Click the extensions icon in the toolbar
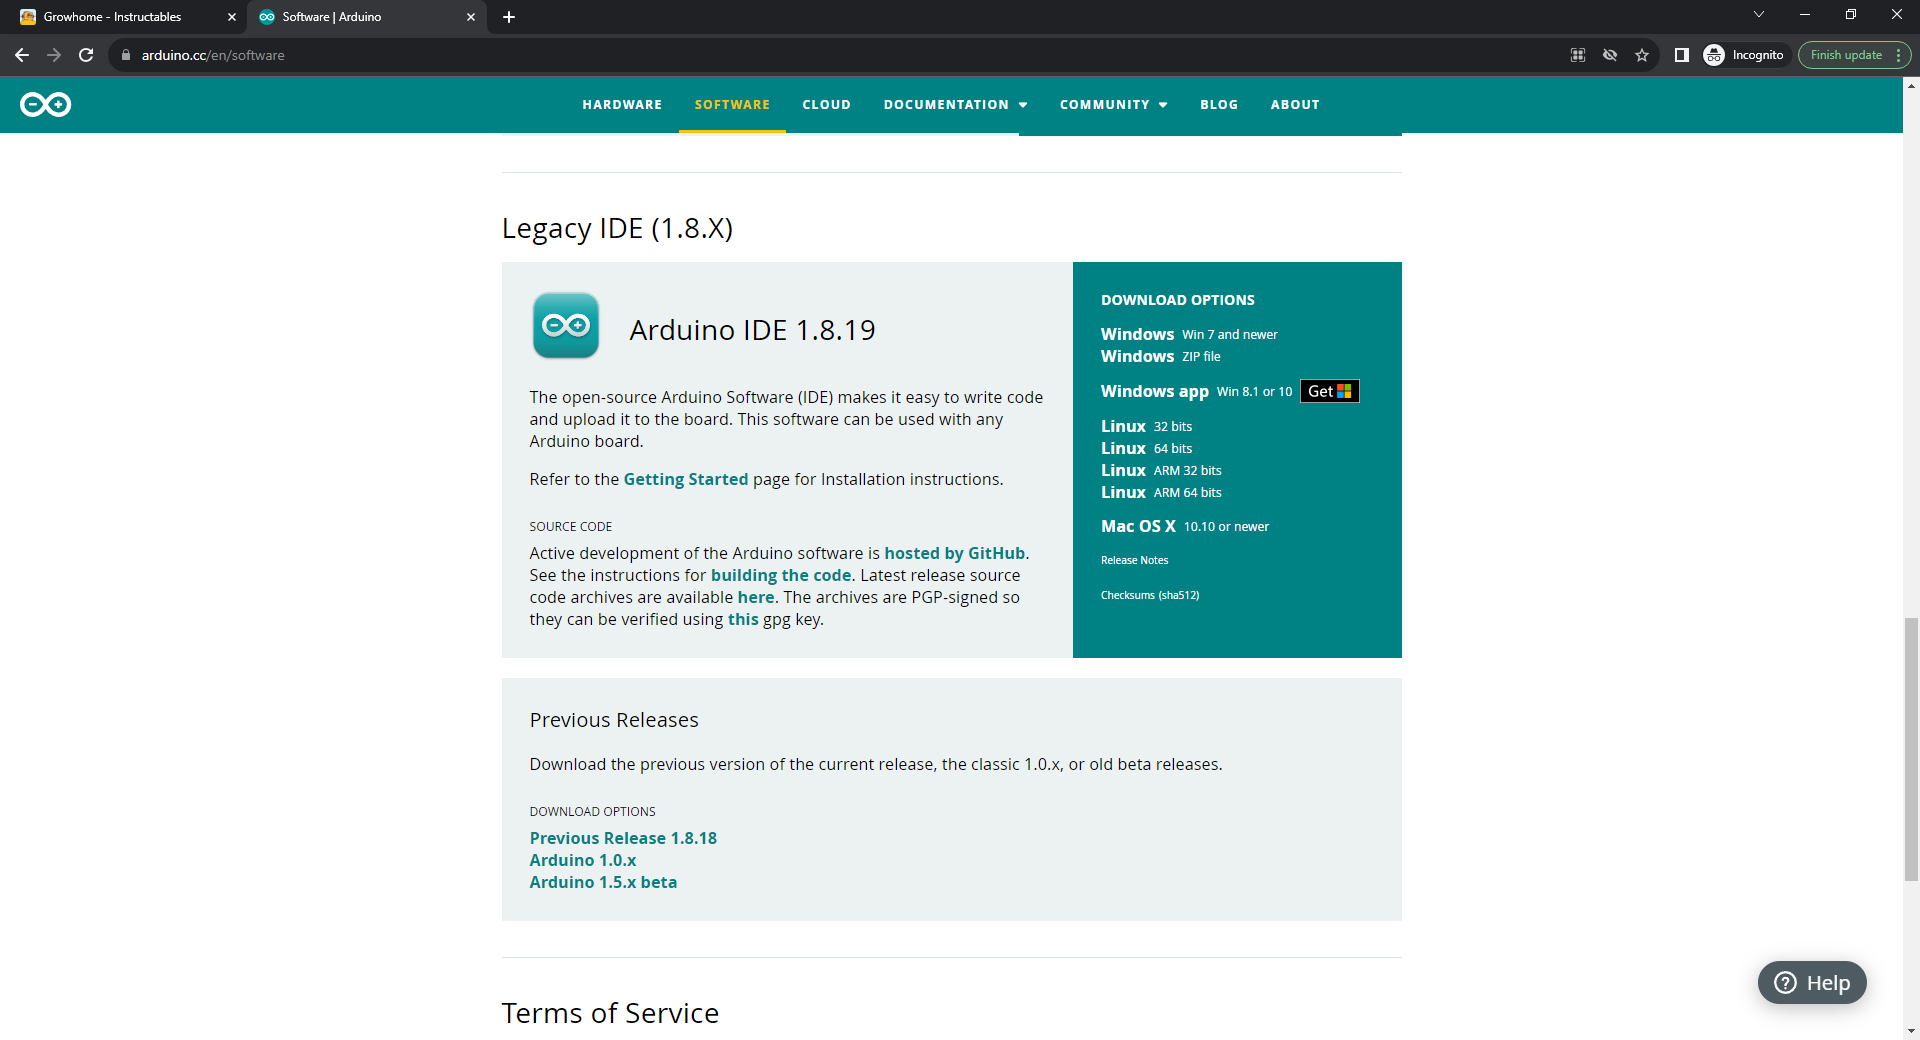Viewport: 1920px width, 1040px height. [x=1577, y=55]
